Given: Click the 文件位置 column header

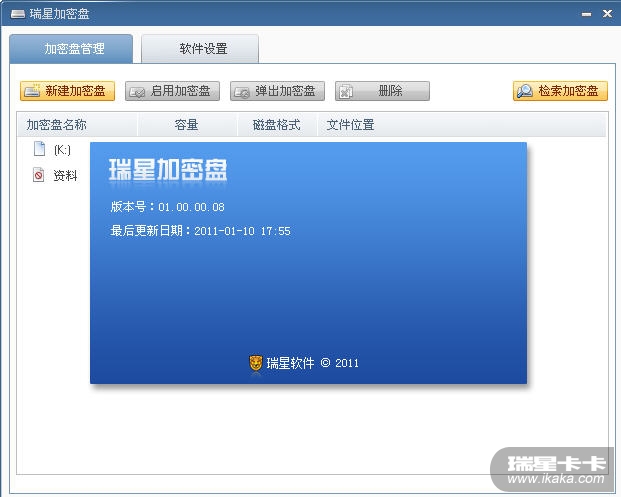Looking at the screenshot, I should click(462, 125).
